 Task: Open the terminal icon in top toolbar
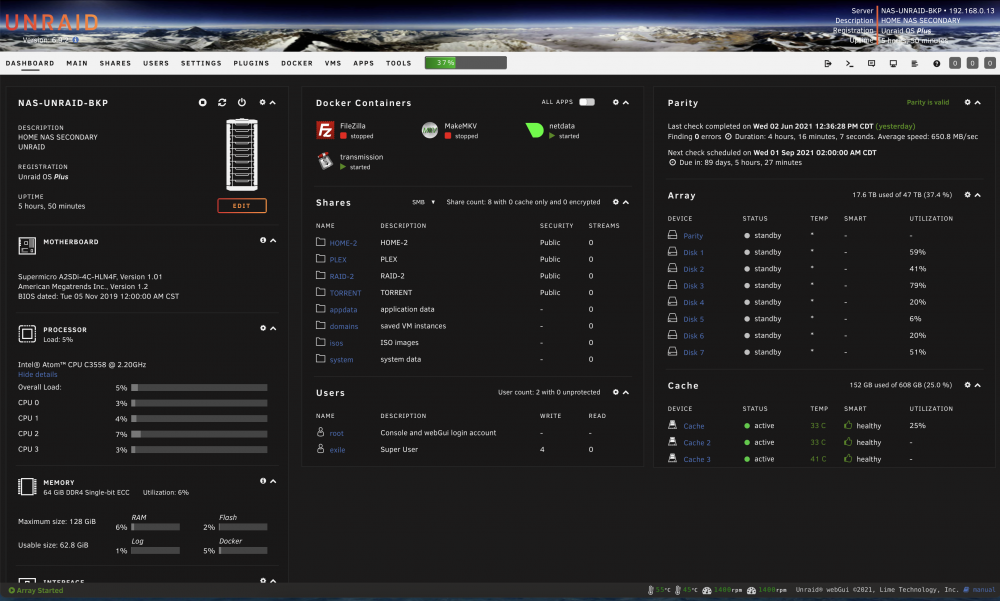(x=849, y=63)
